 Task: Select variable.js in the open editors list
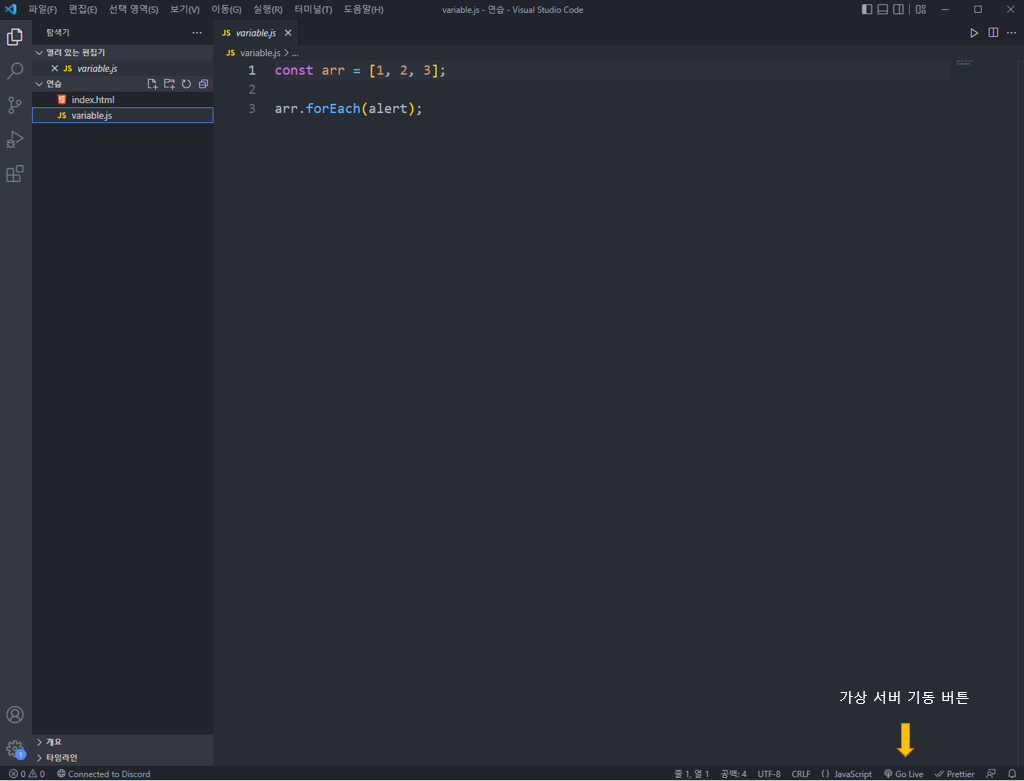tap(123, 68)
